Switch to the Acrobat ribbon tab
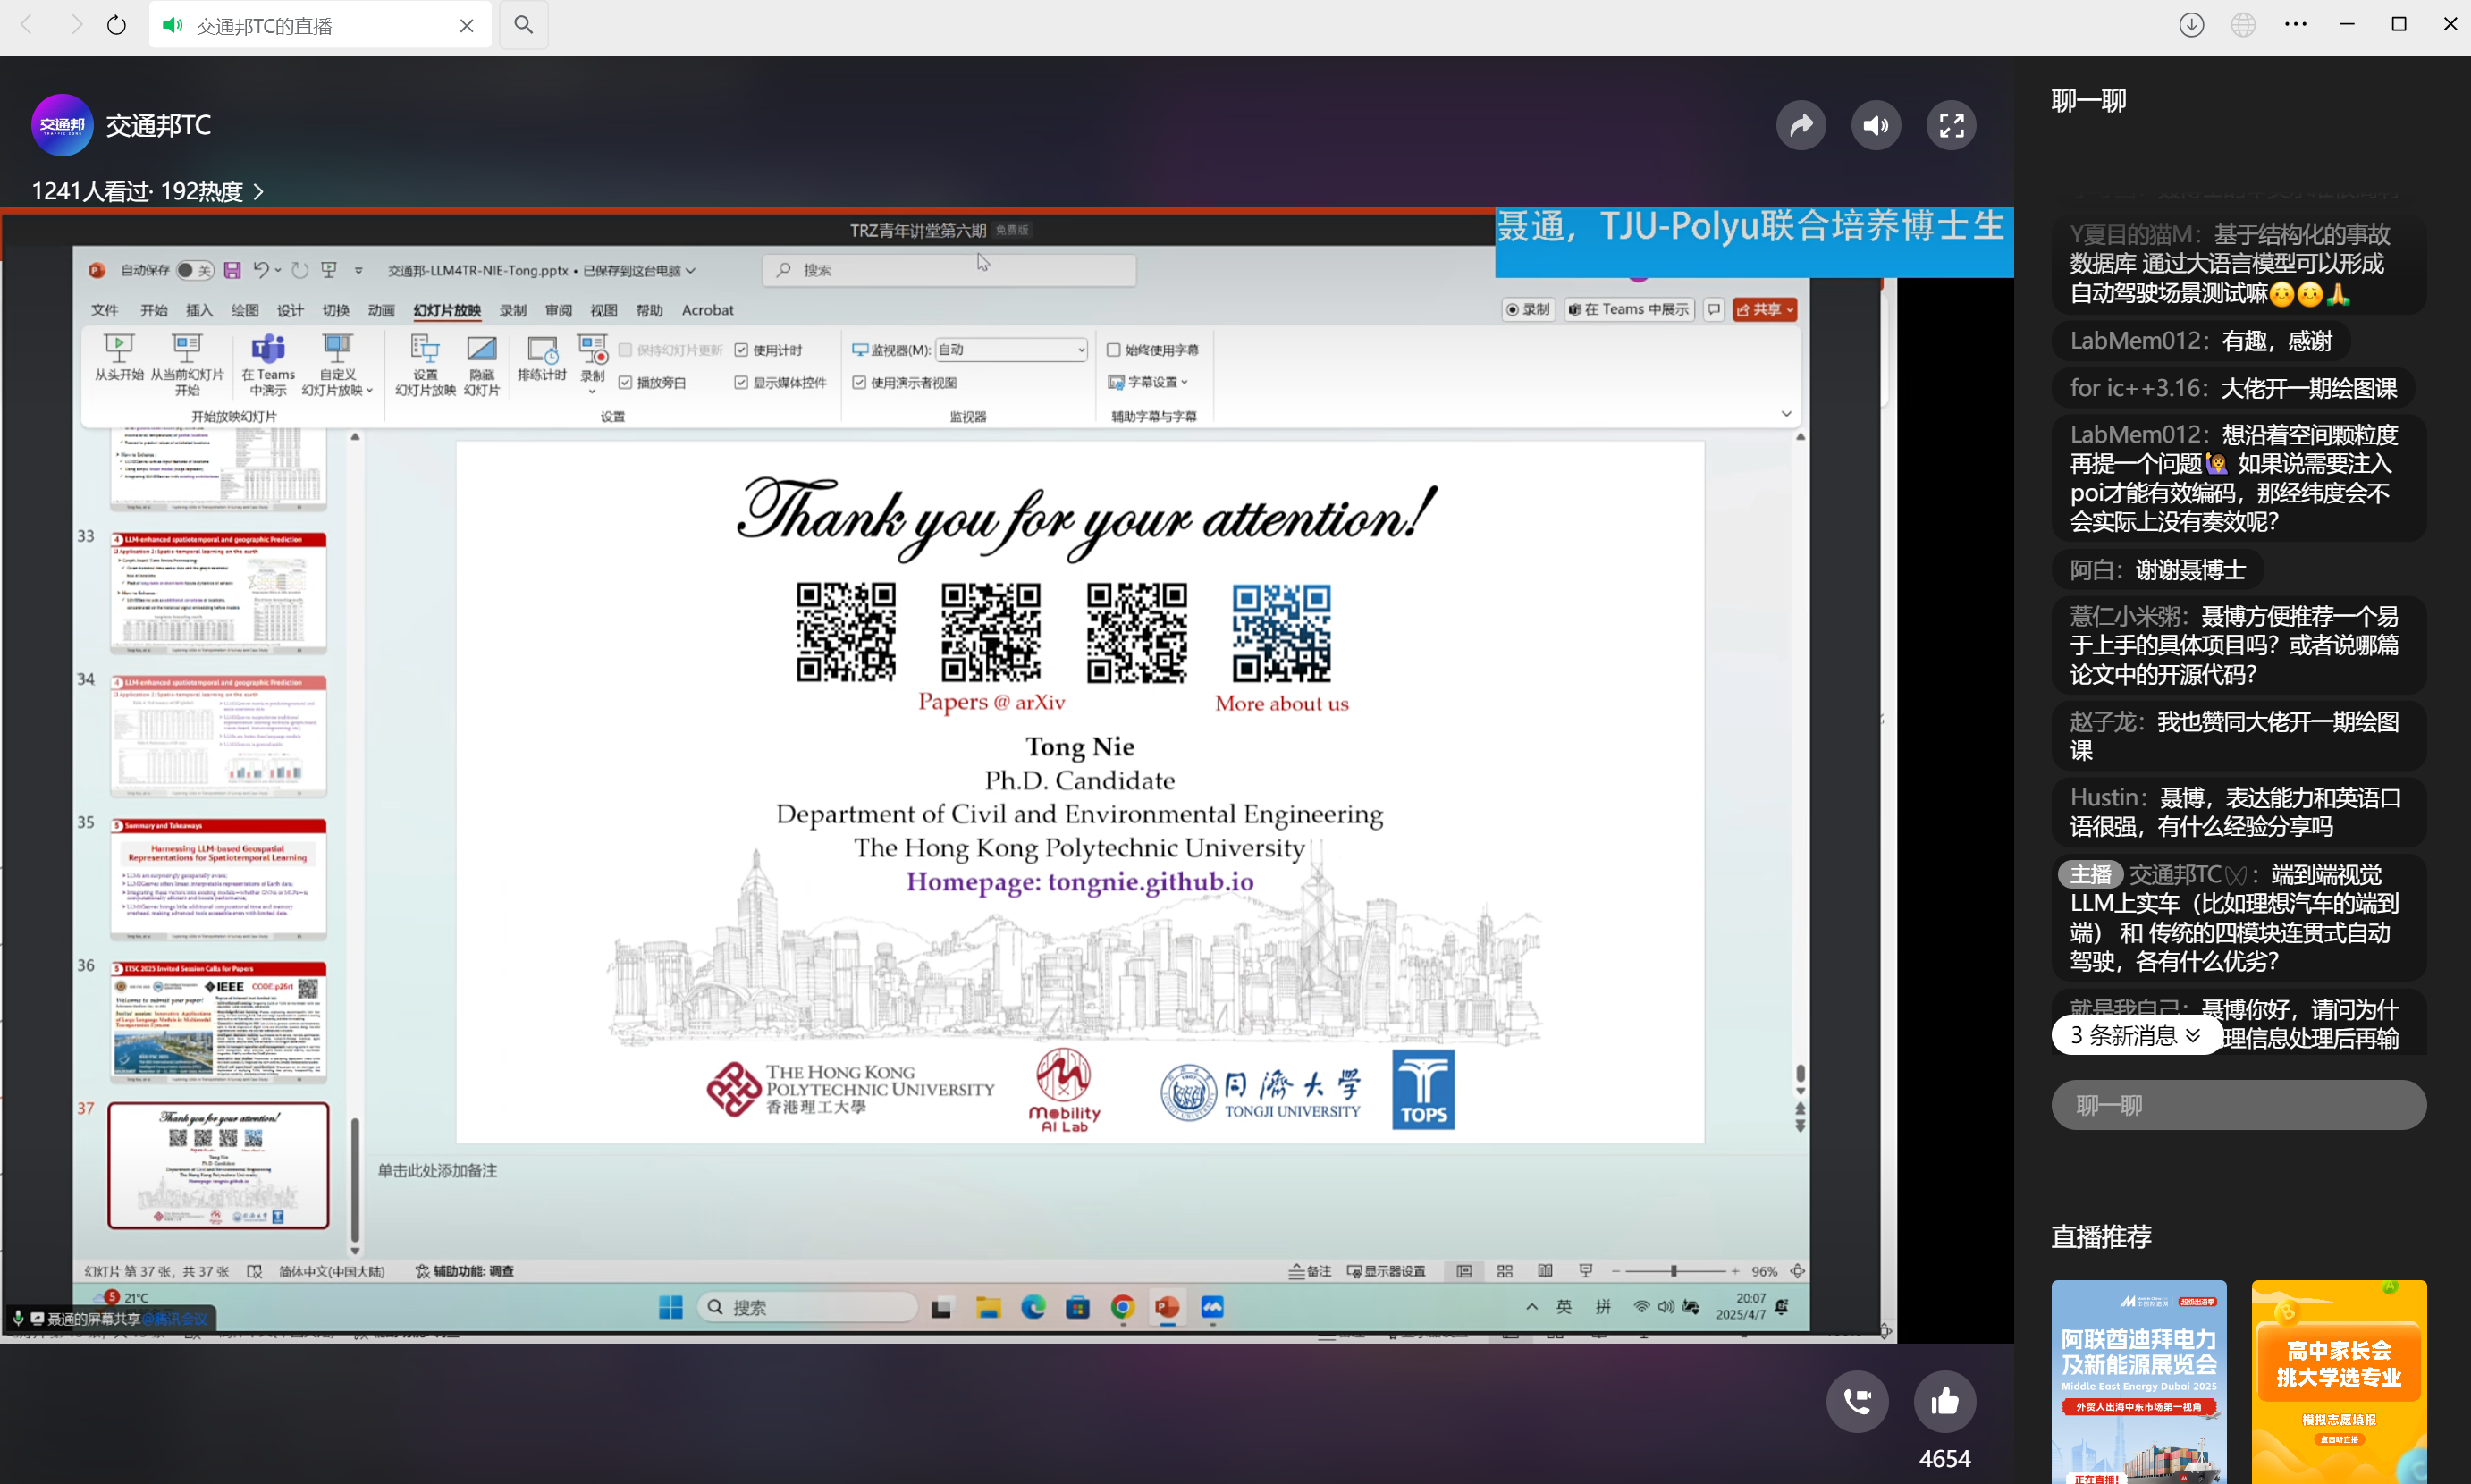 pos(707,310)
